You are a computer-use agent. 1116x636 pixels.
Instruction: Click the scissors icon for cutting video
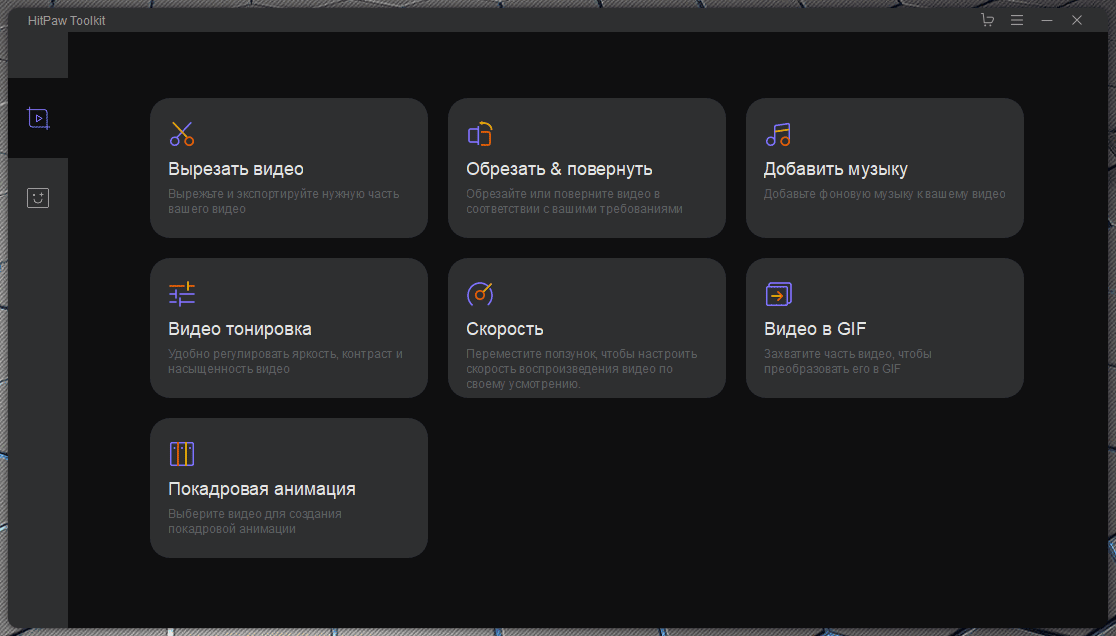point(181,134)
